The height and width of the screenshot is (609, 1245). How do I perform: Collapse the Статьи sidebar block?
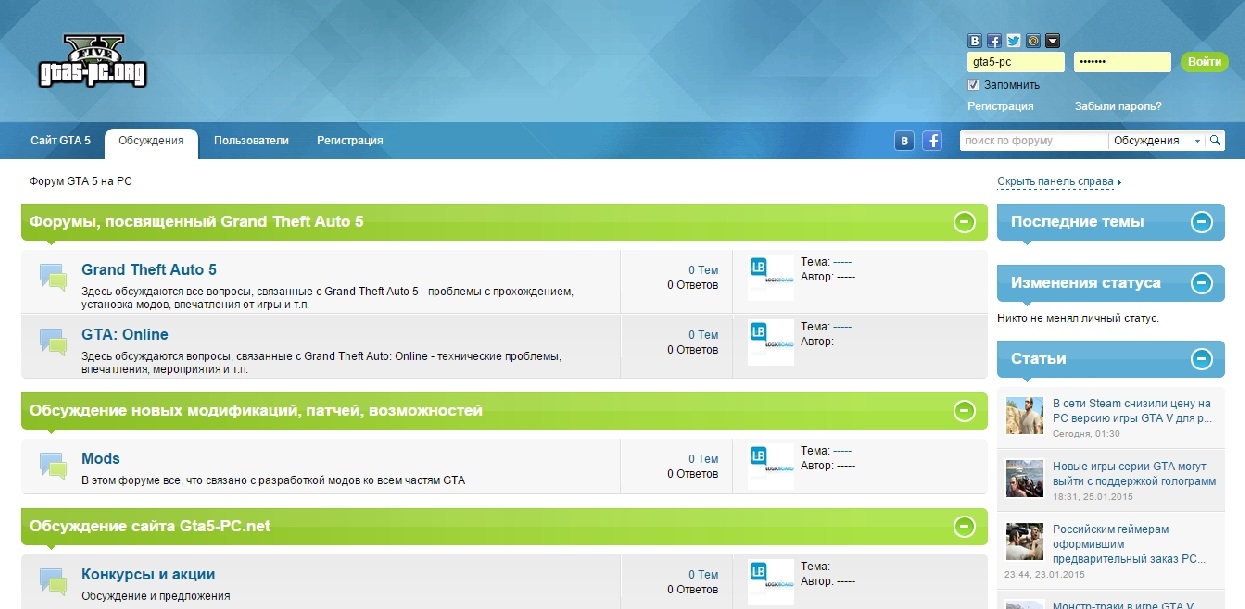tap(1202, 358)
